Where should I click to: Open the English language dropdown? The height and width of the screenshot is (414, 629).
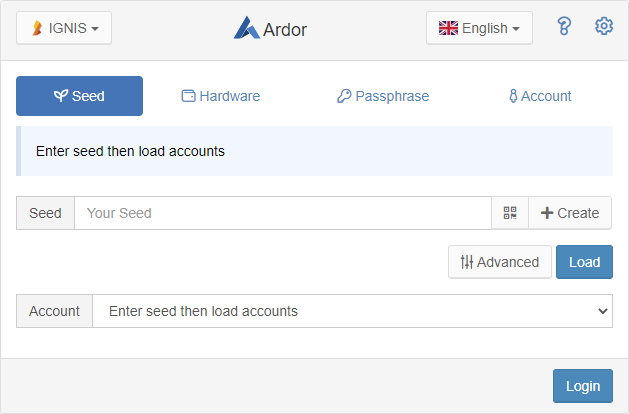click(x=479, y=28)
